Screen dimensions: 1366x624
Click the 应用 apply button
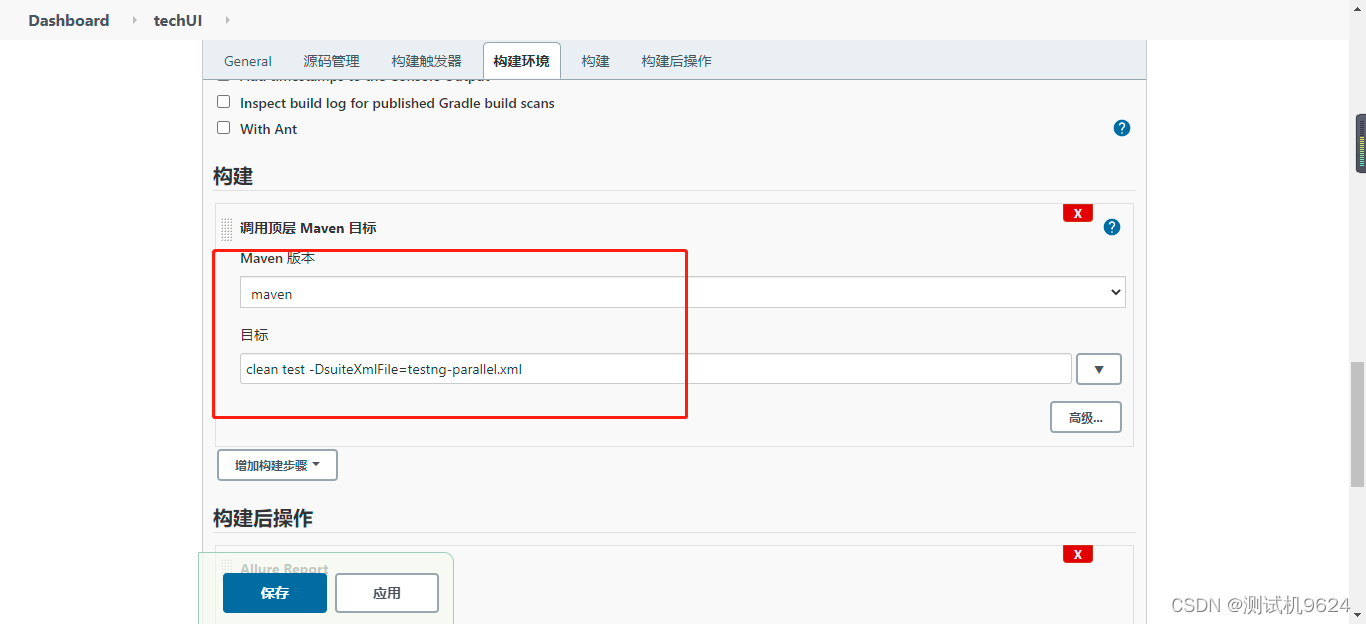point(387,593)
